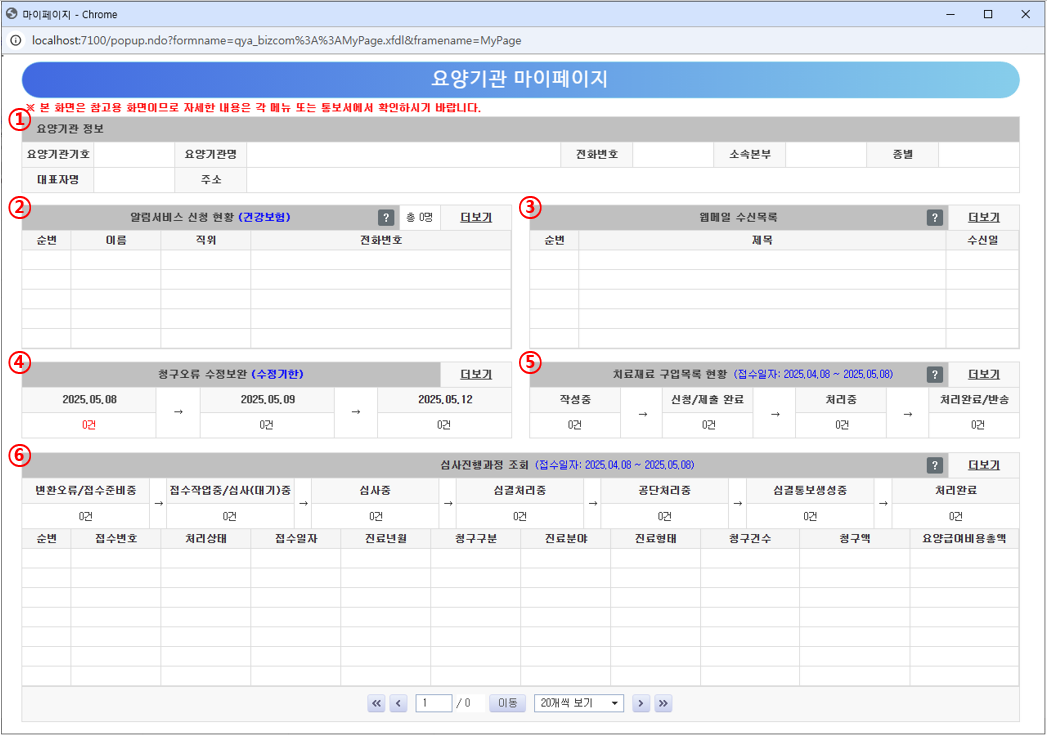Screen dimensions: 1047x736
Task: Open help for 웹메일 수신목록 section
Action: pyautogui.click(x=934, y=216)
